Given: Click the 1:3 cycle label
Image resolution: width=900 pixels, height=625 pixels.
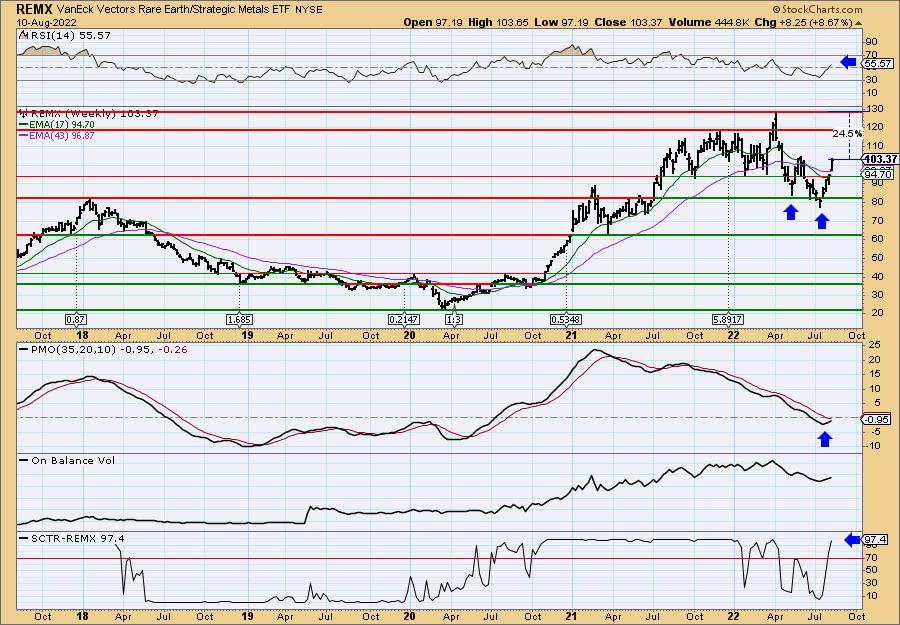Looking at the screenshot, I should pos(453,319).
